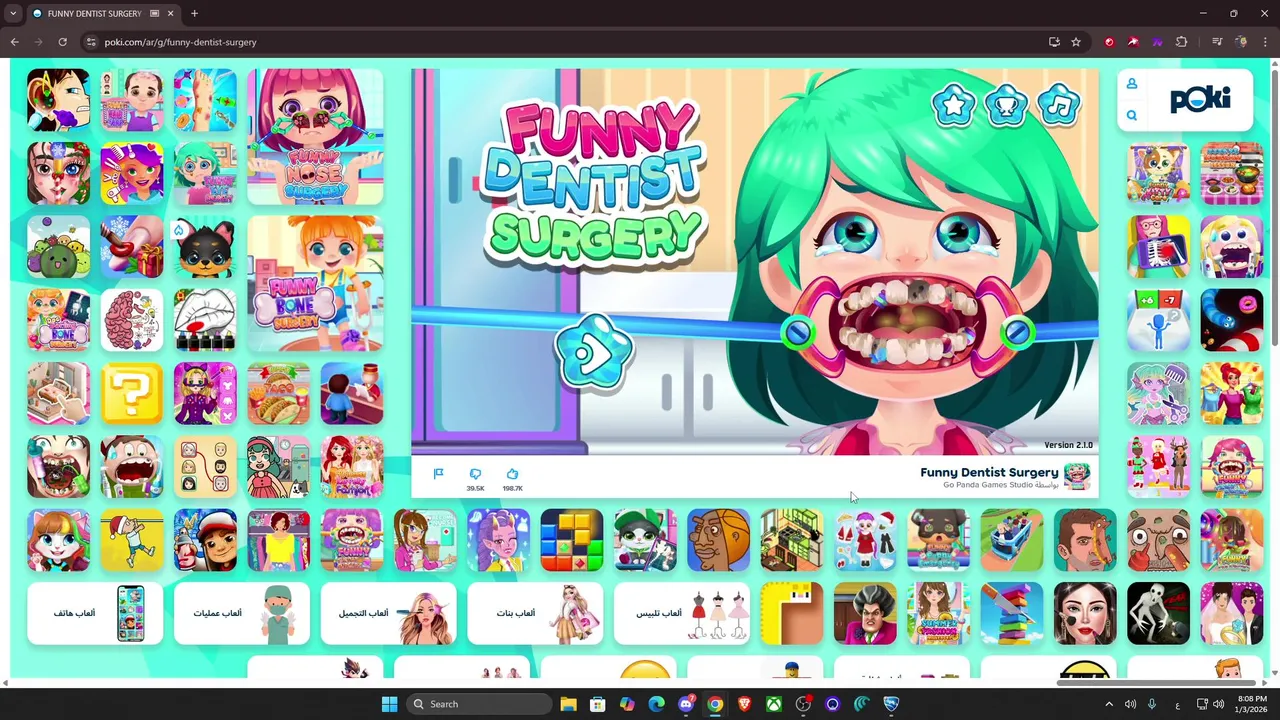
Task: Click the Windows Start button
Action: [x=389, y=704]
